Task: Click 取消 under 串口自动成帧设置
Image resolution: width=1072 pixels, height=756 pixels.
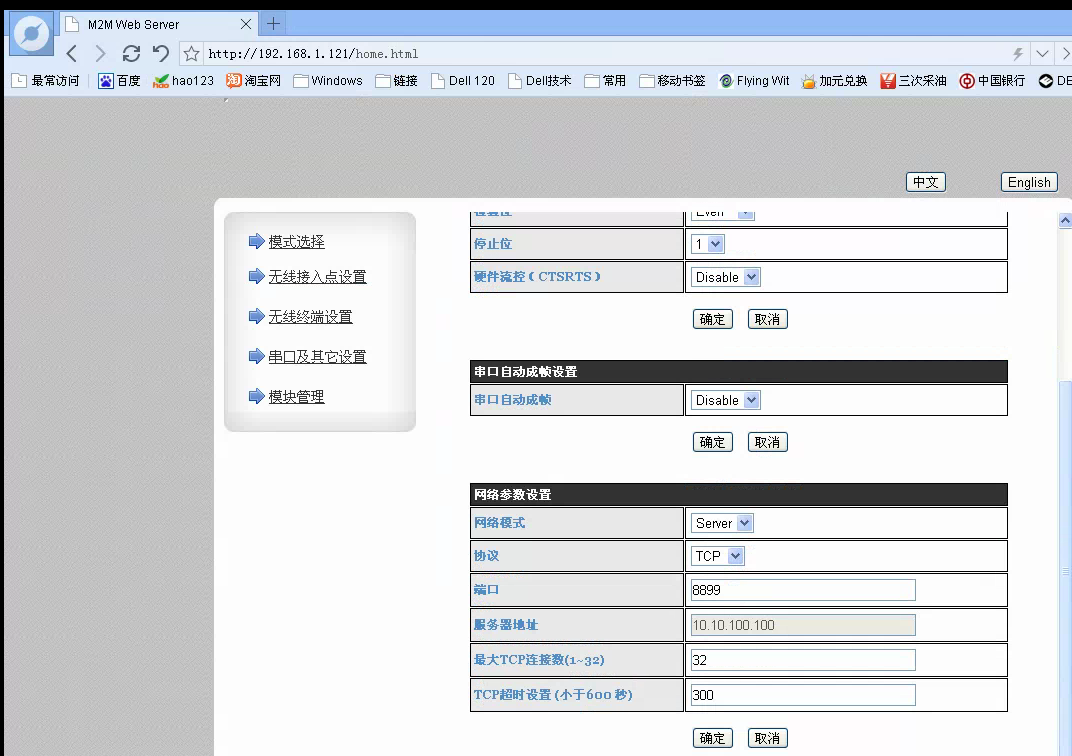Action: tap(767, 442)
